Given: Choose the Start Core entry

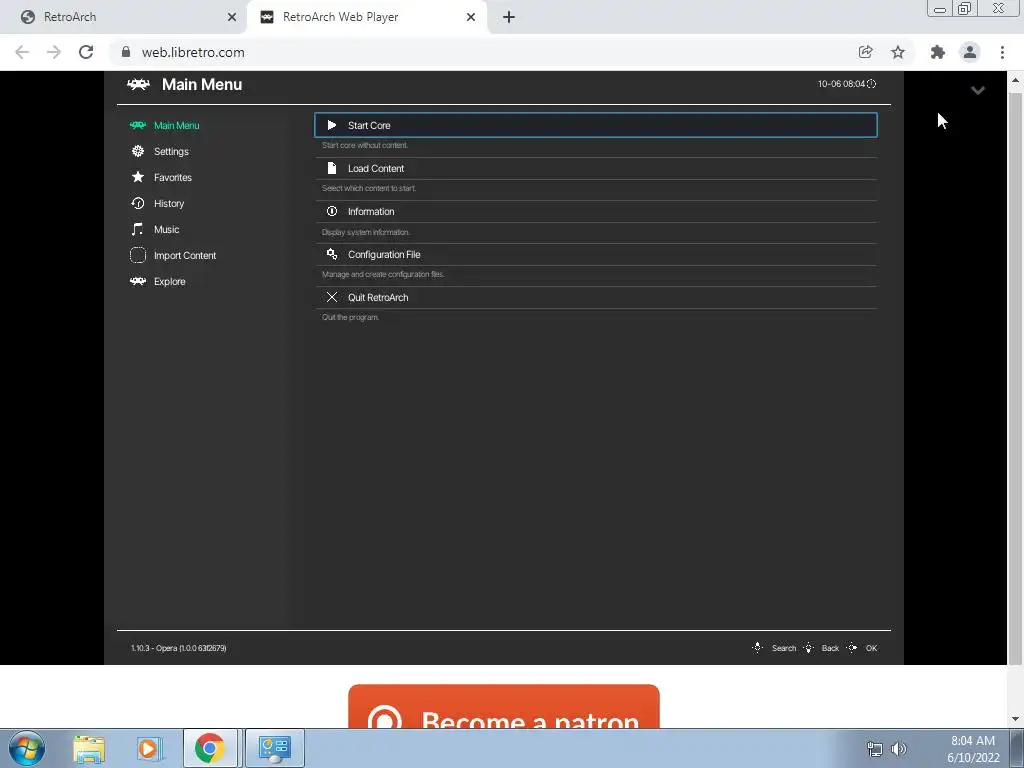Looking at the screenshot, I should (596, 125).
